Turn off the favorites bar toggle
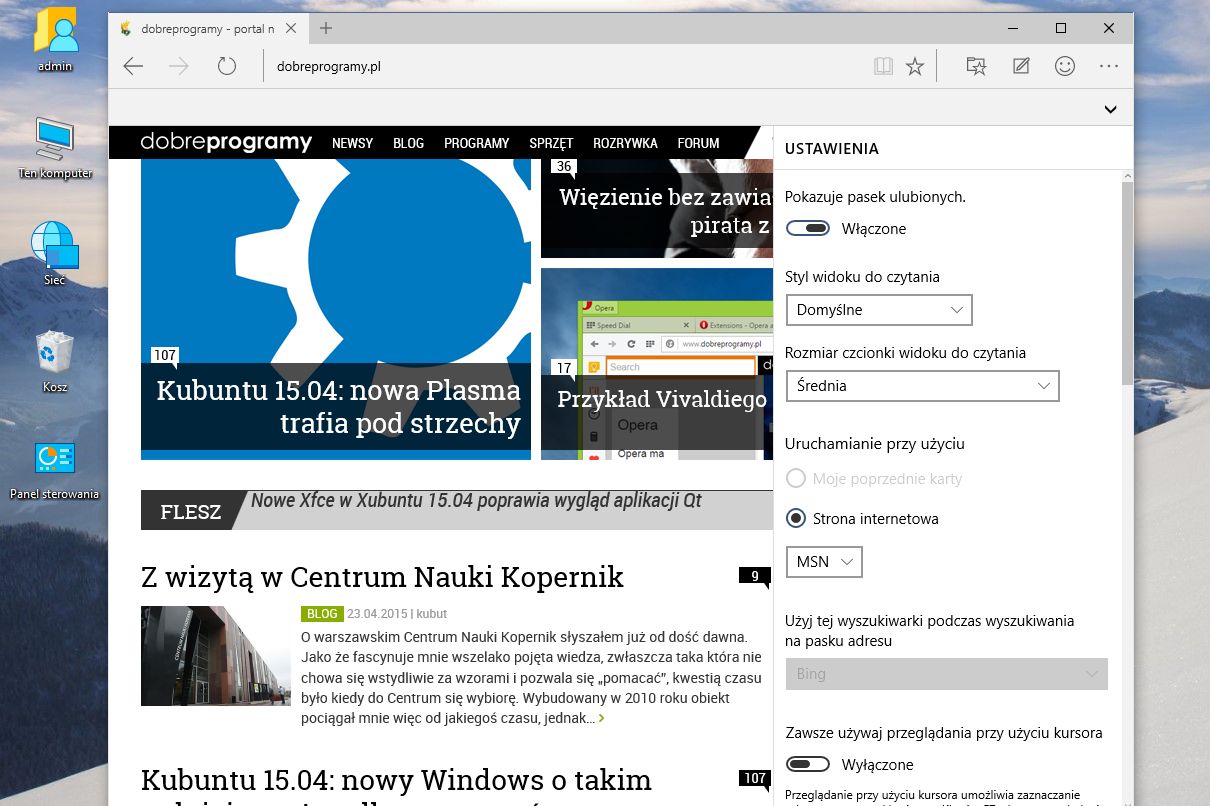 click(x=808, y=229)
